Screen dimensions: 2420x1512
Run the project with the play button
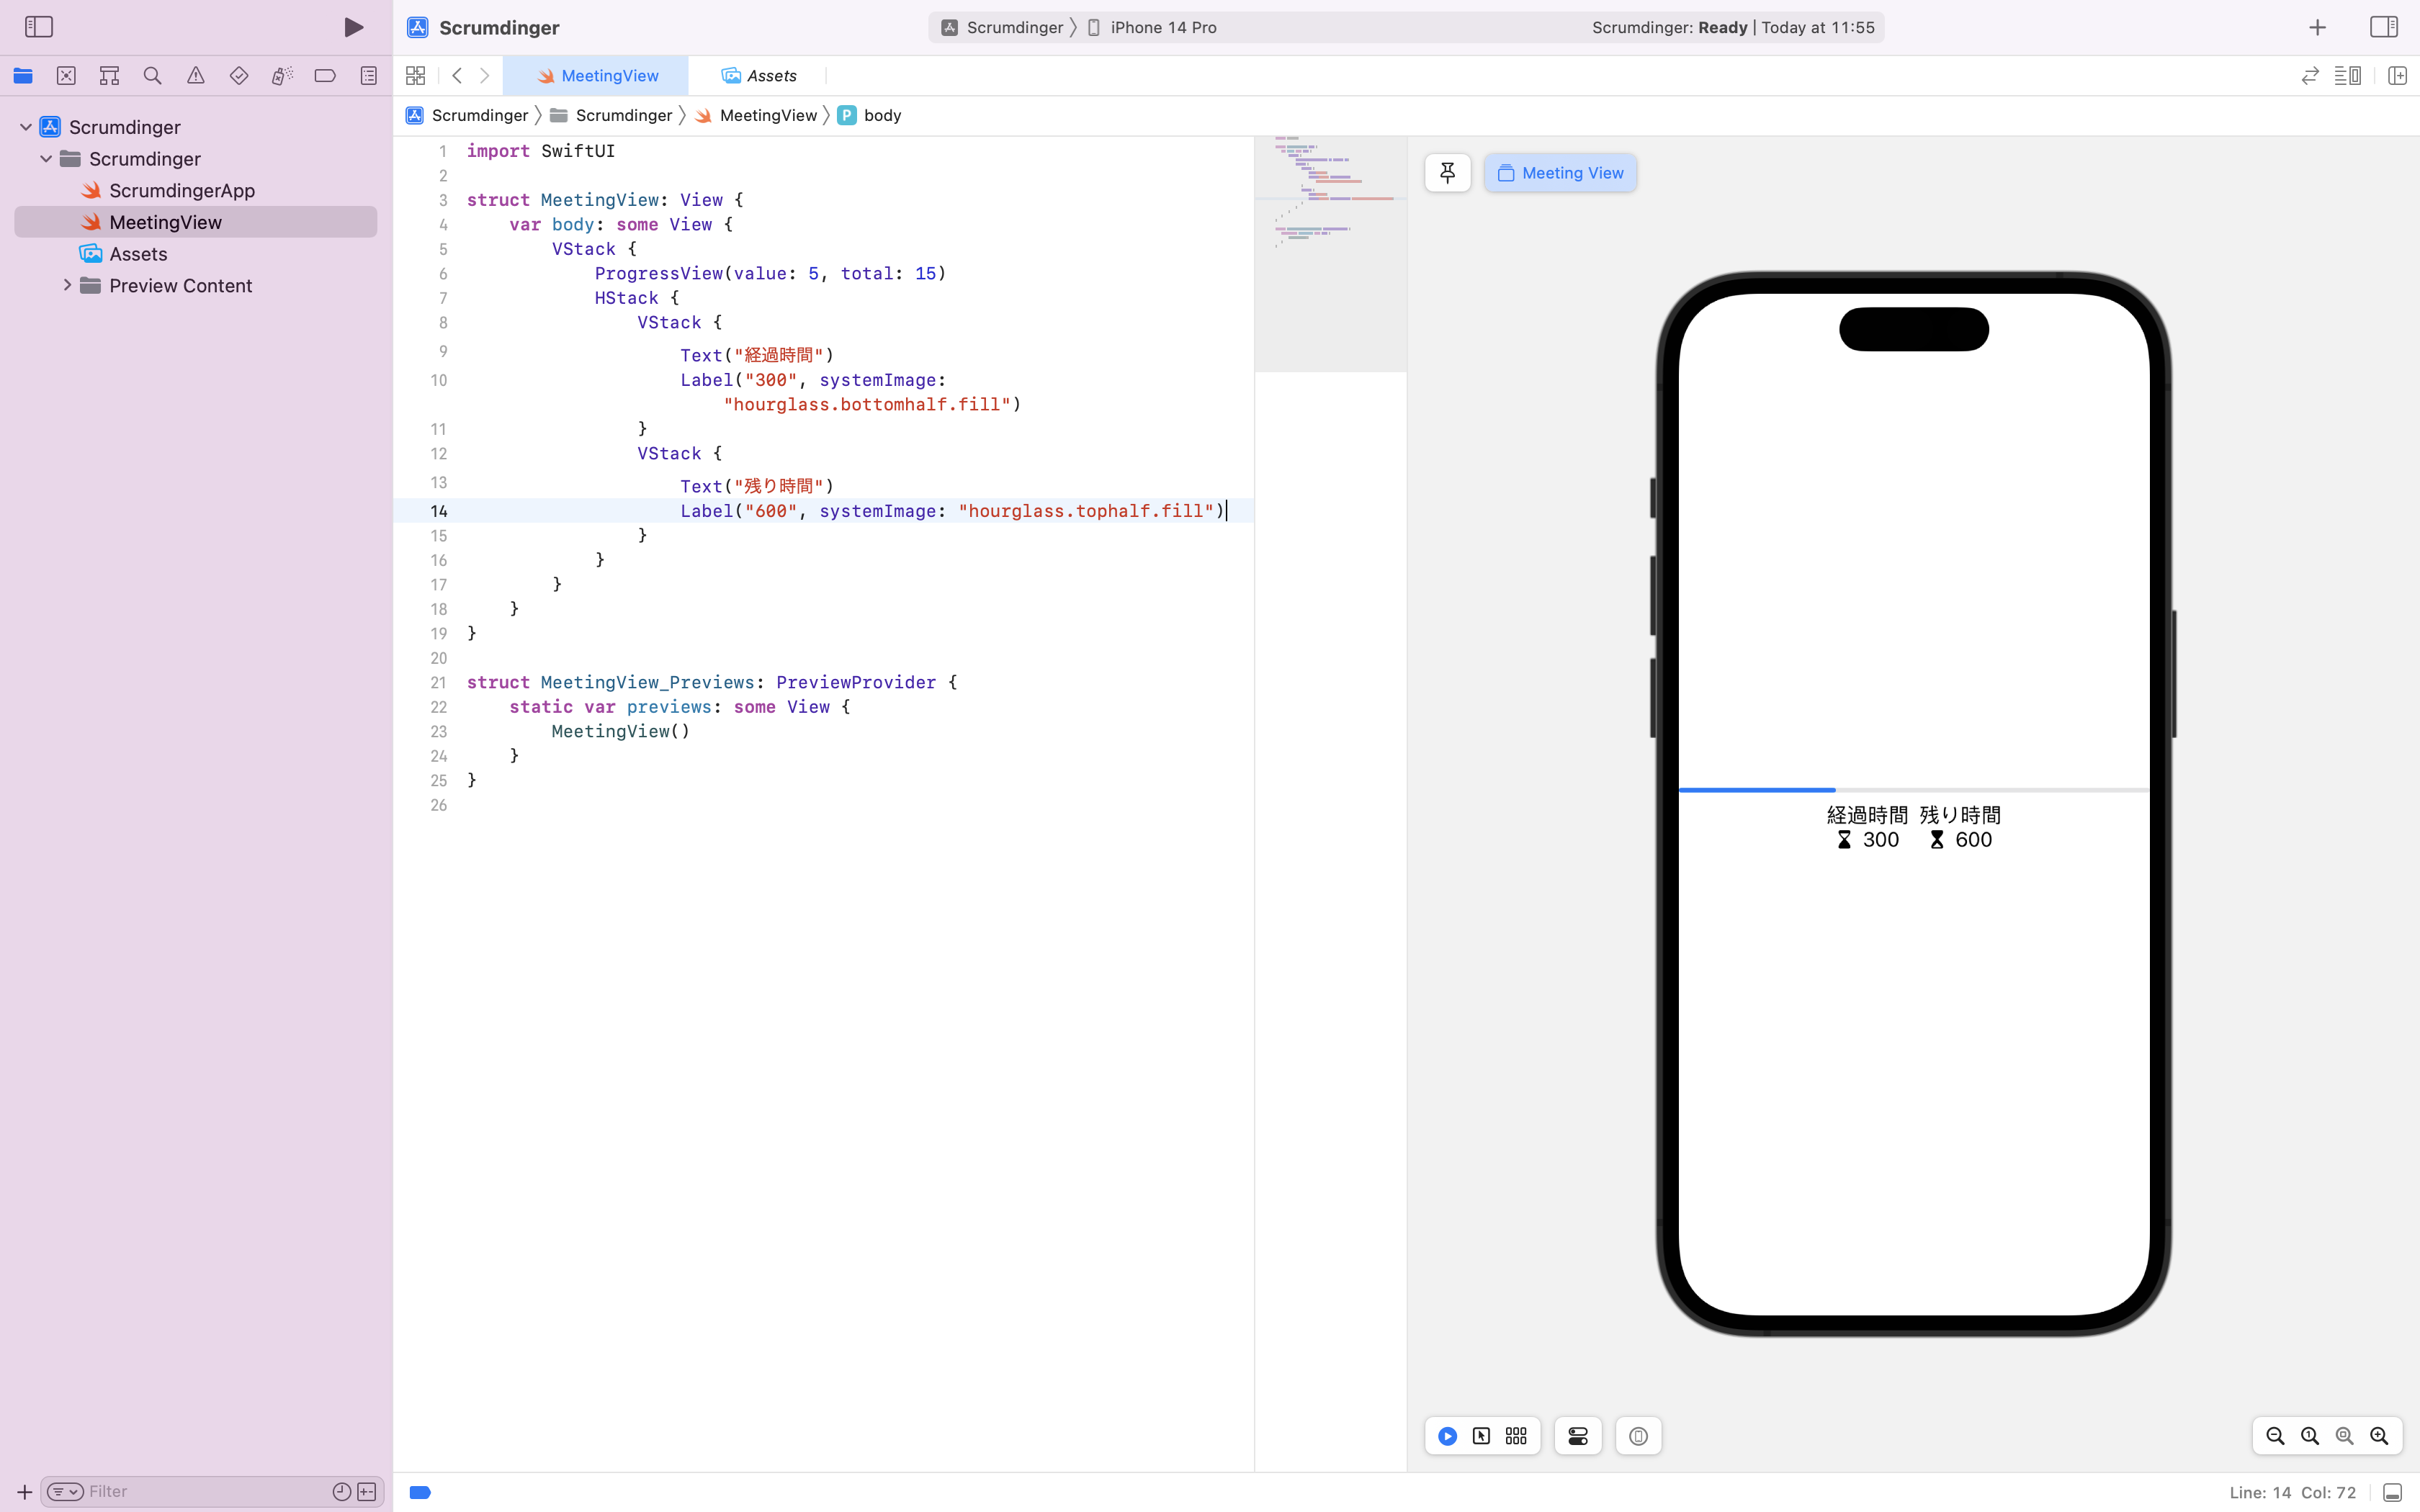(353, 27)
